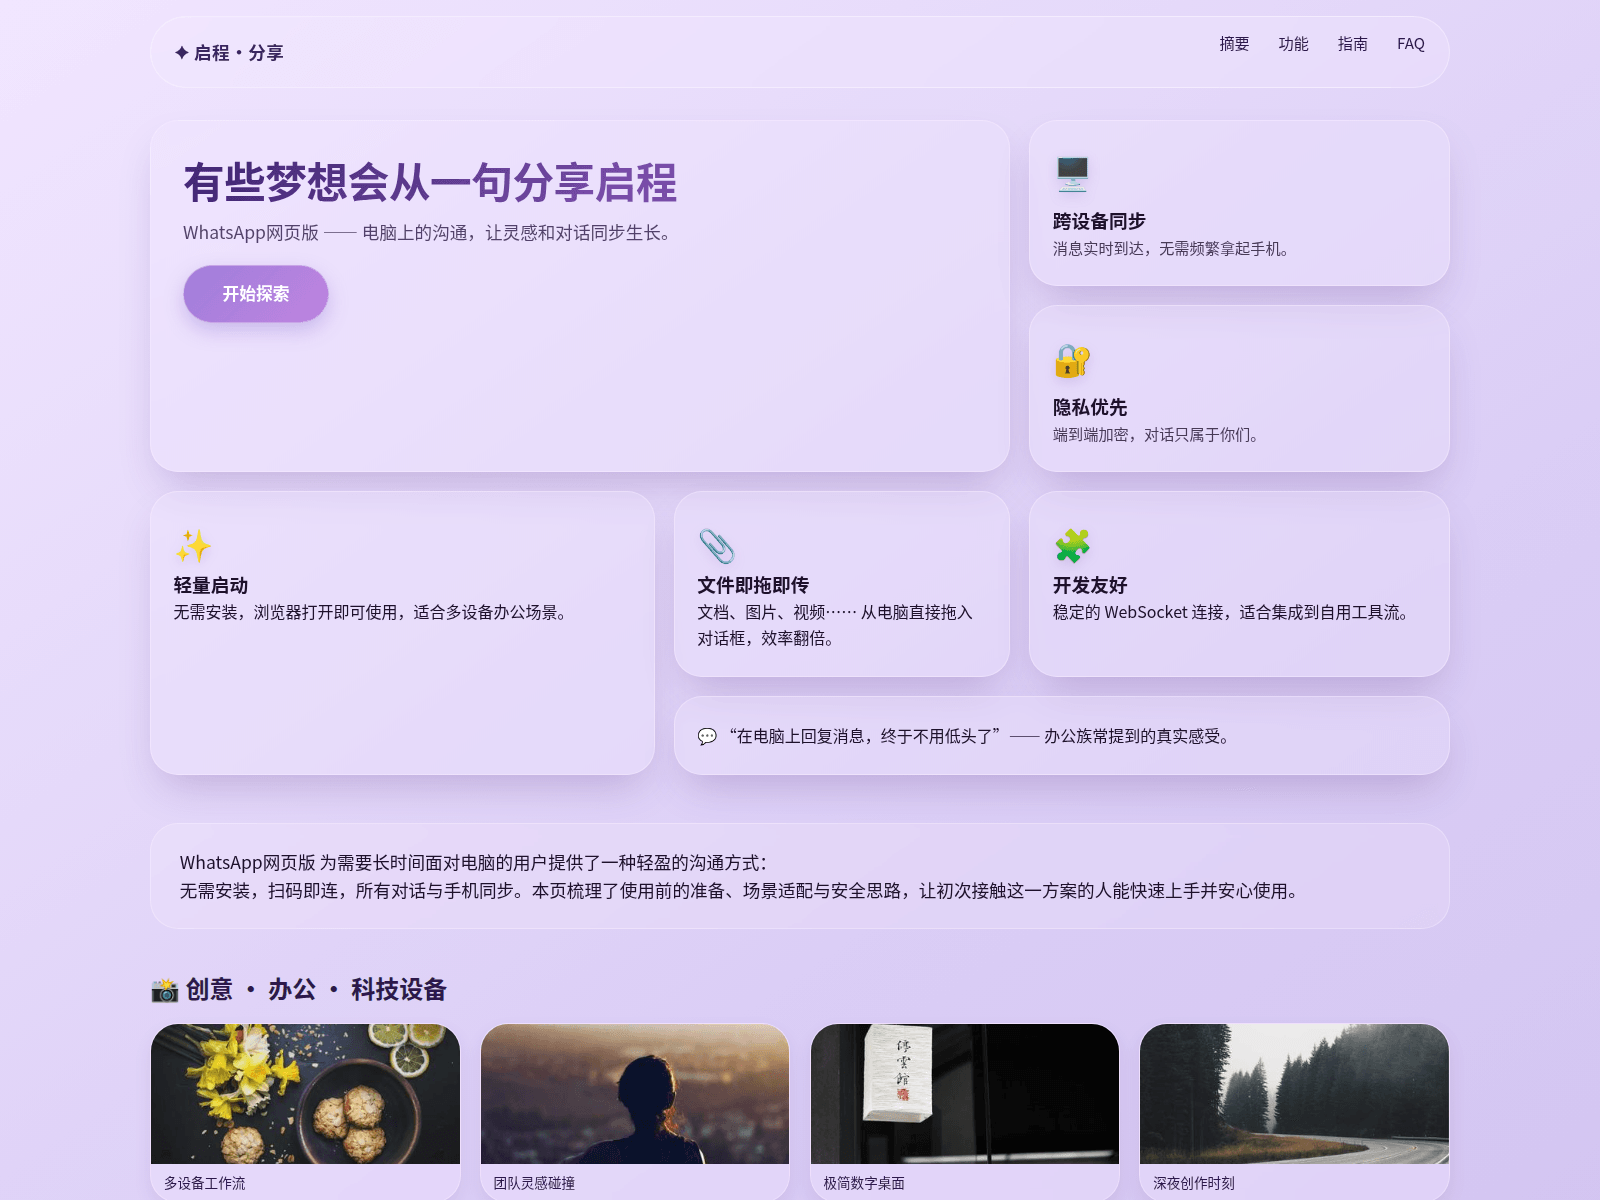Click the caption 极简数字桌面

pos(864,1183)
